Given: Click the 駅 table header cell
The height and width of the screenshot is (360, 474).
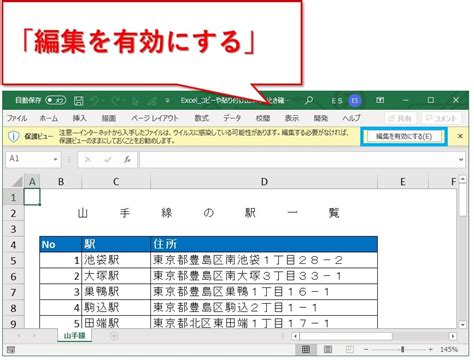Looking at the screenshot, I should pyautogui.click(x=116, y=244).
